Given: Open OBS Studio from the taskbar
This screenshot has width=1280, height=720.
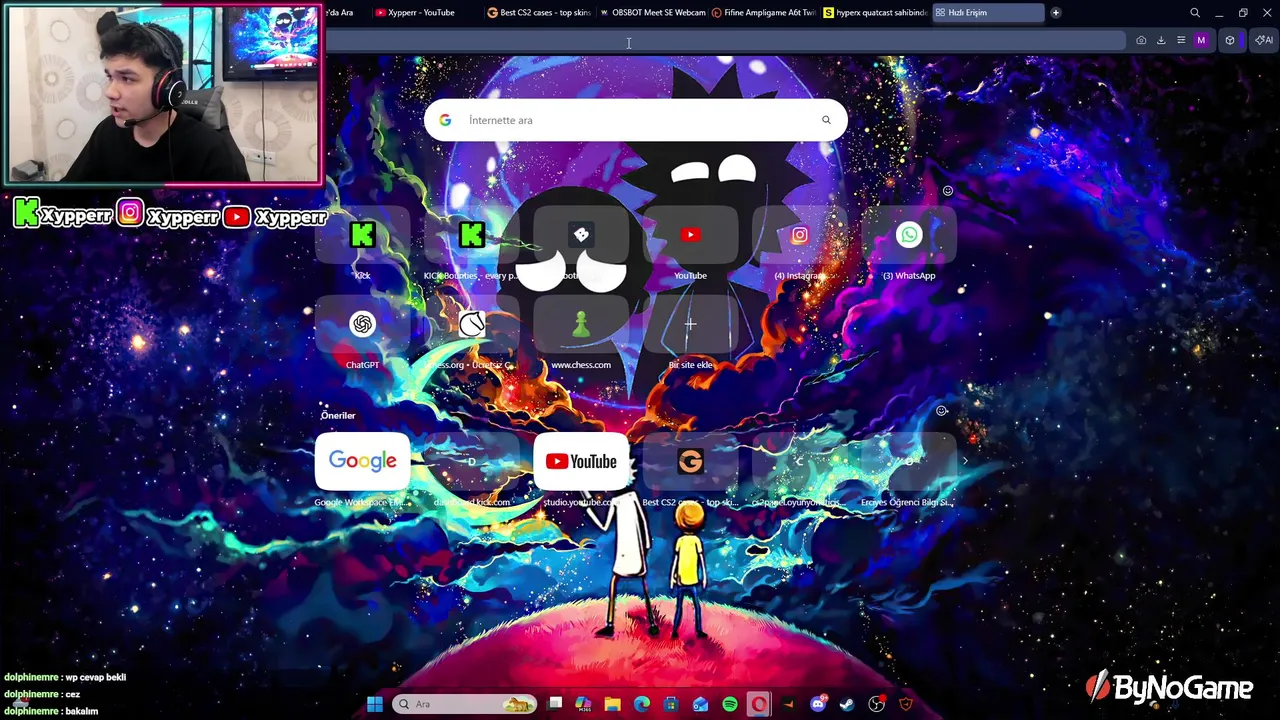Looking at the screenshot, I should 877,704.
